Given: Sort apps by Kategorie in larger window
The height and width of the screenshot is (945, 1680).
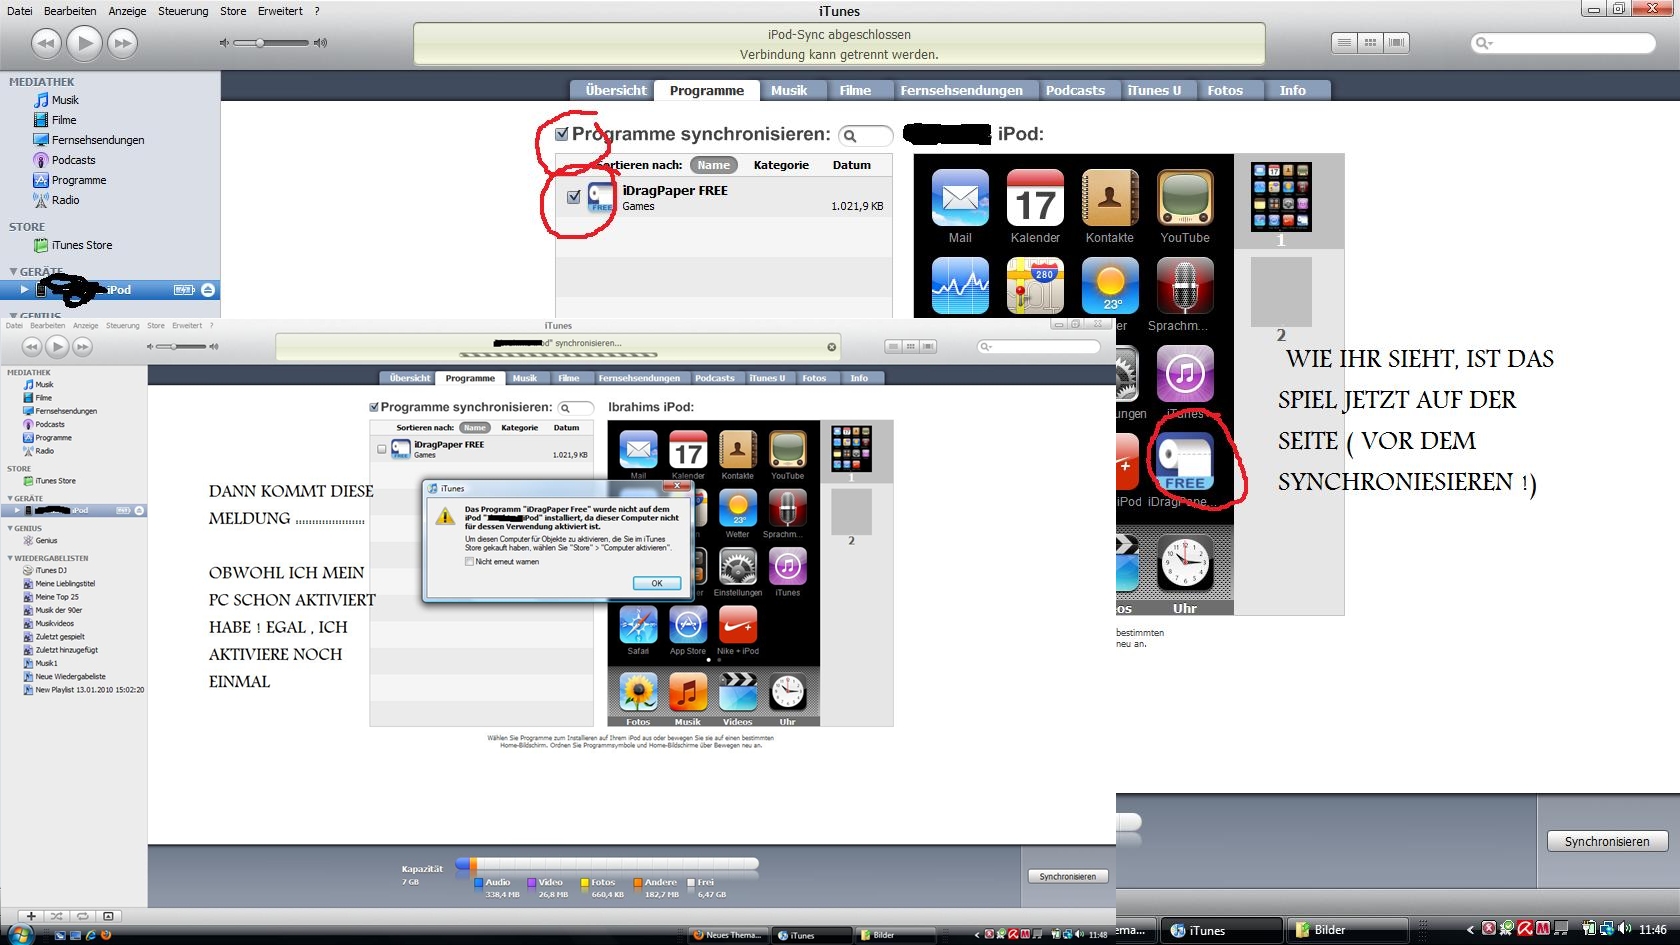Looking at the screenshot, I should click(781, 165).
